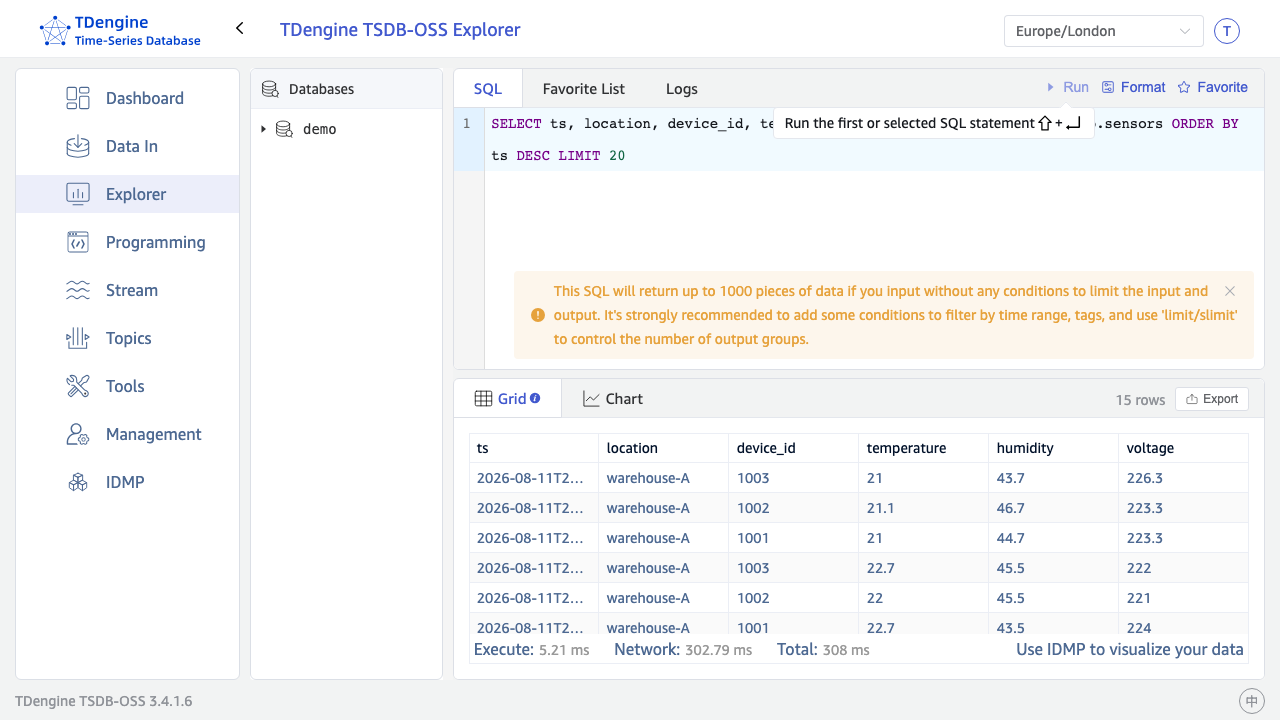Switch to the Chart results tab
The width and height of the screenshot is (1280, 720).
(x=613, y=398)
